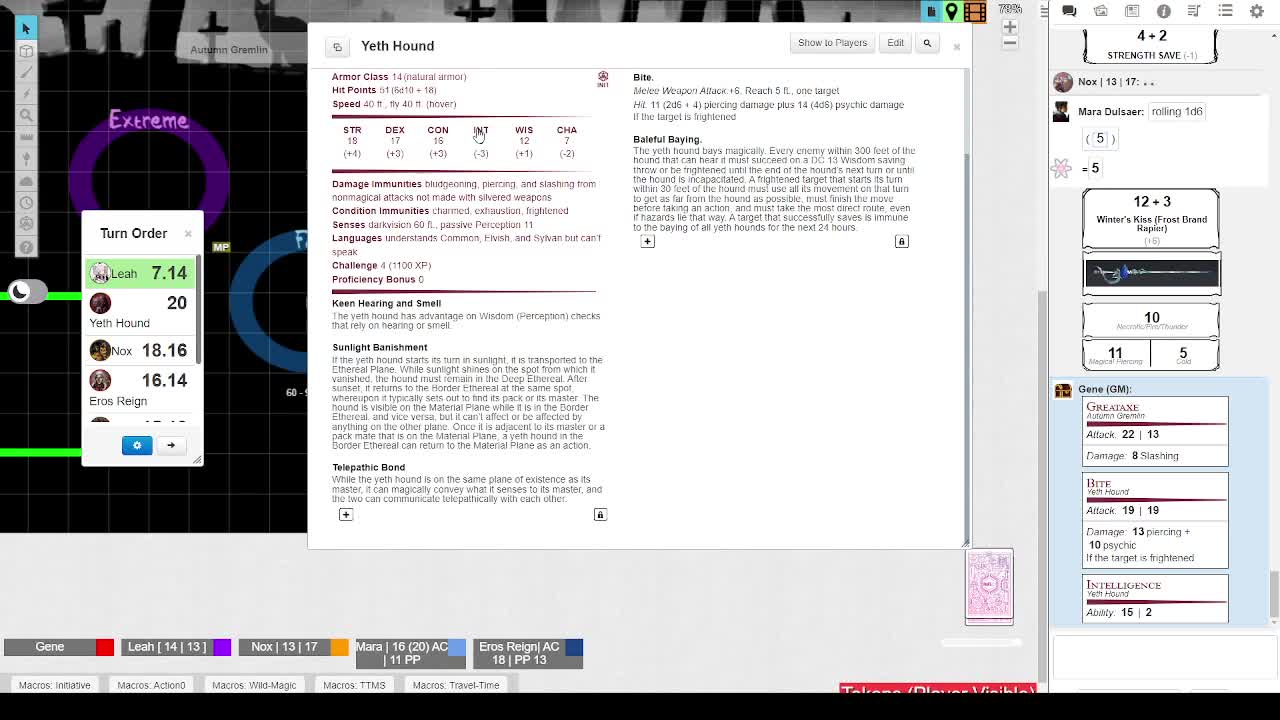This screenshot has height=720, width=1280.
Task: Toggle the lock icon under traits
Action: (x=600, y=515)
